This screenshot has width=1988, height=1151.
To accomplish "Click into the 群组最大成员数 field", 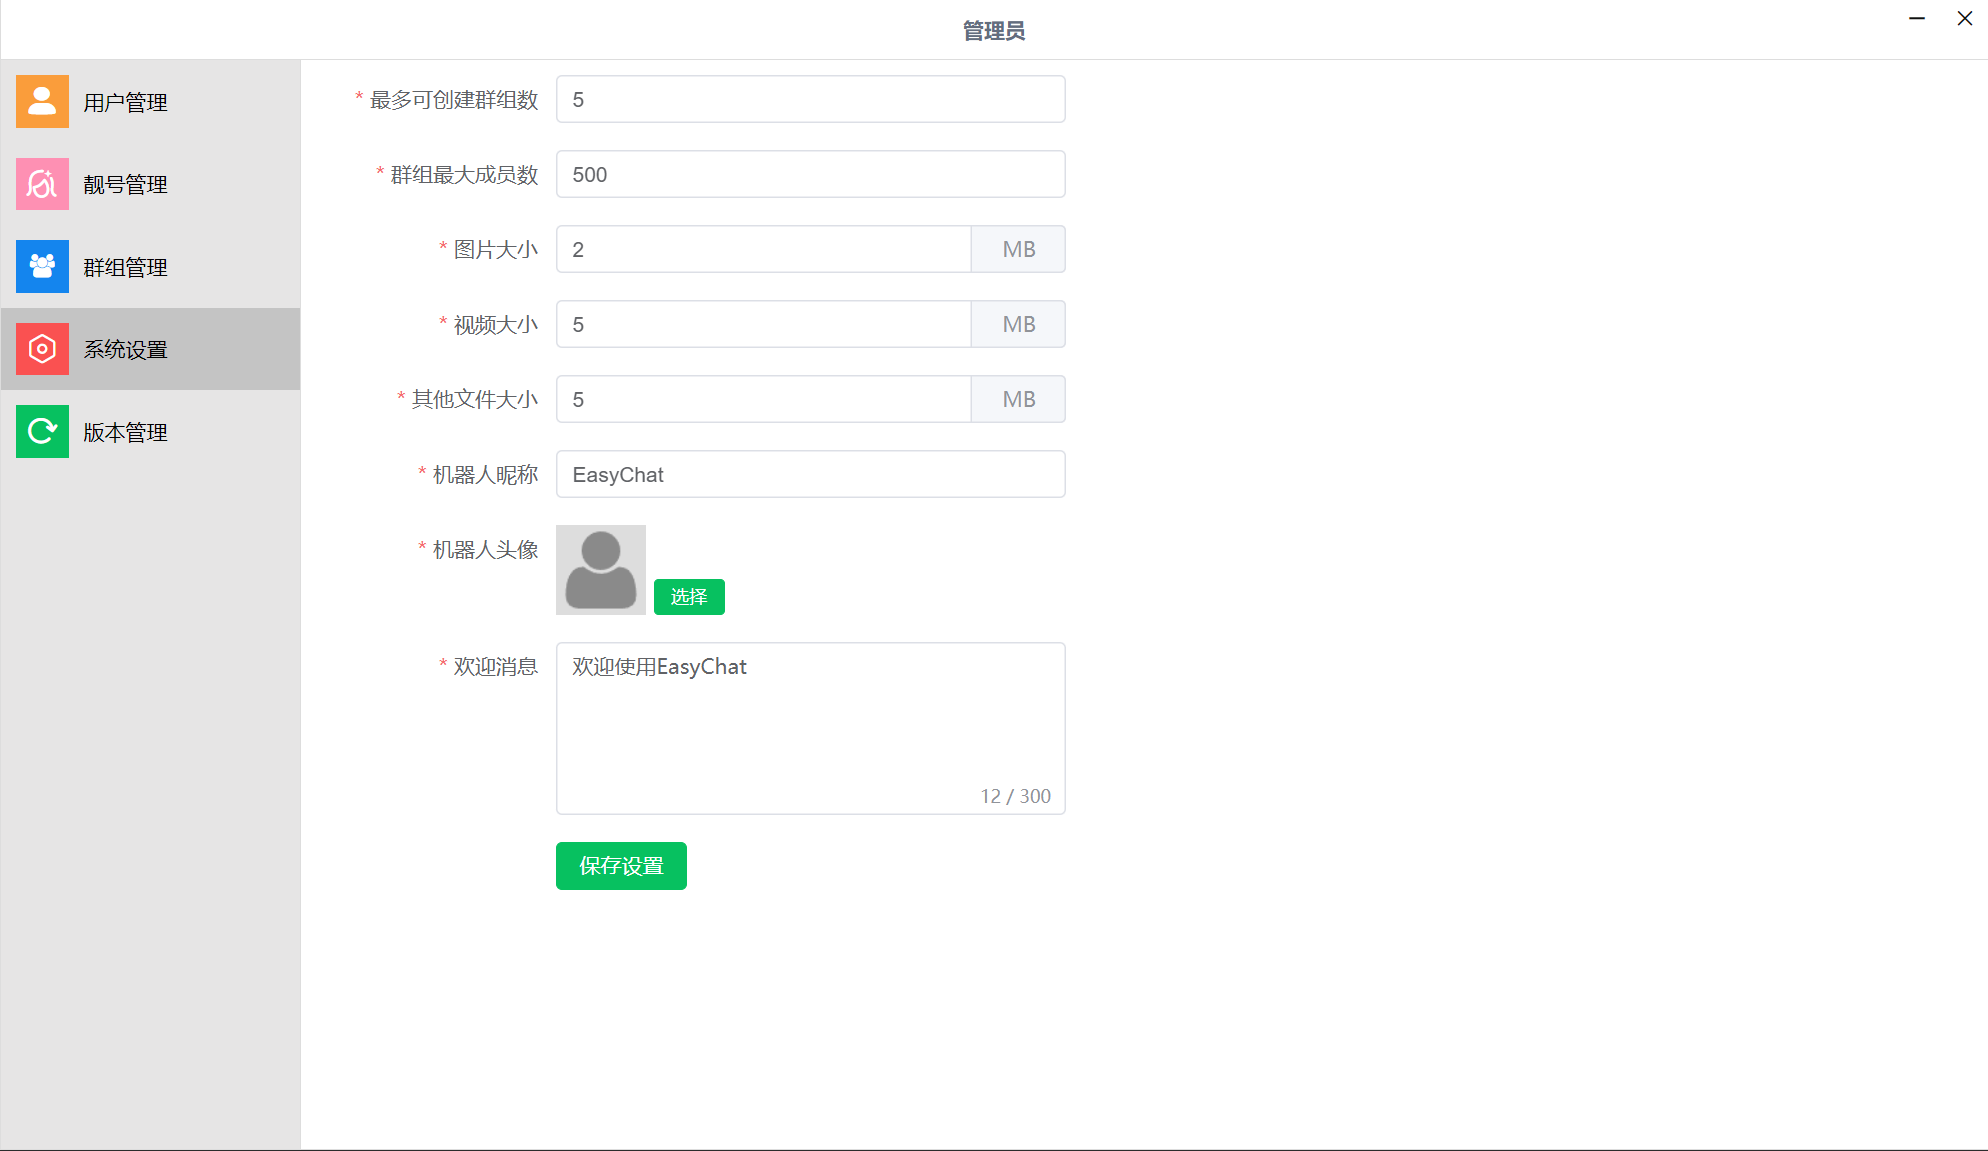I will (x=810, y=175).
